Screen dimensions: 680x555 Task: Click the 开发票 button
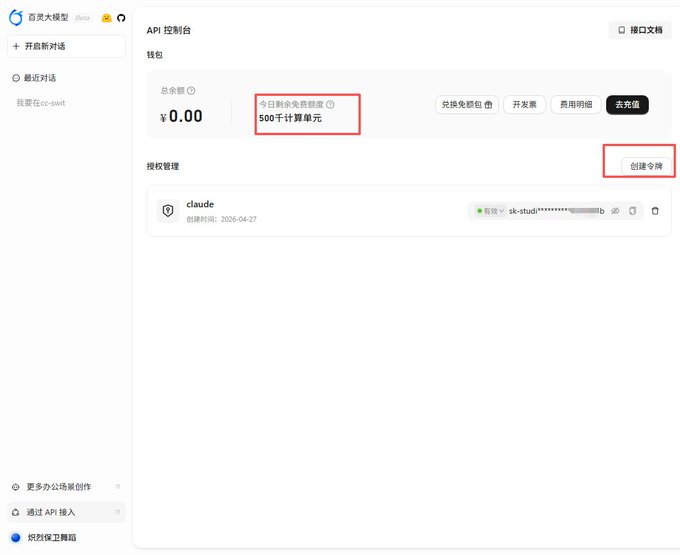(524, 104)
